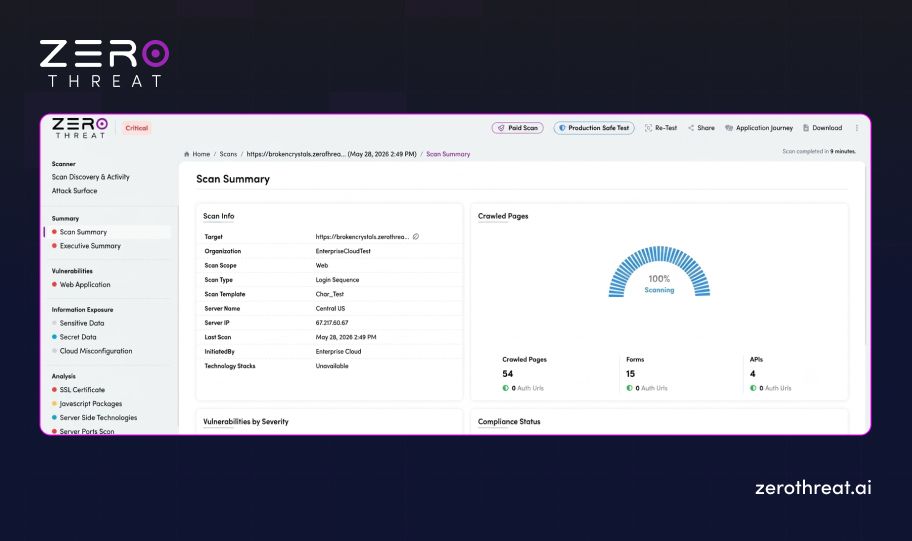Screen dimensions: 912x541
Task: Click the red dot beside Executive Summary
Action: 54,246
